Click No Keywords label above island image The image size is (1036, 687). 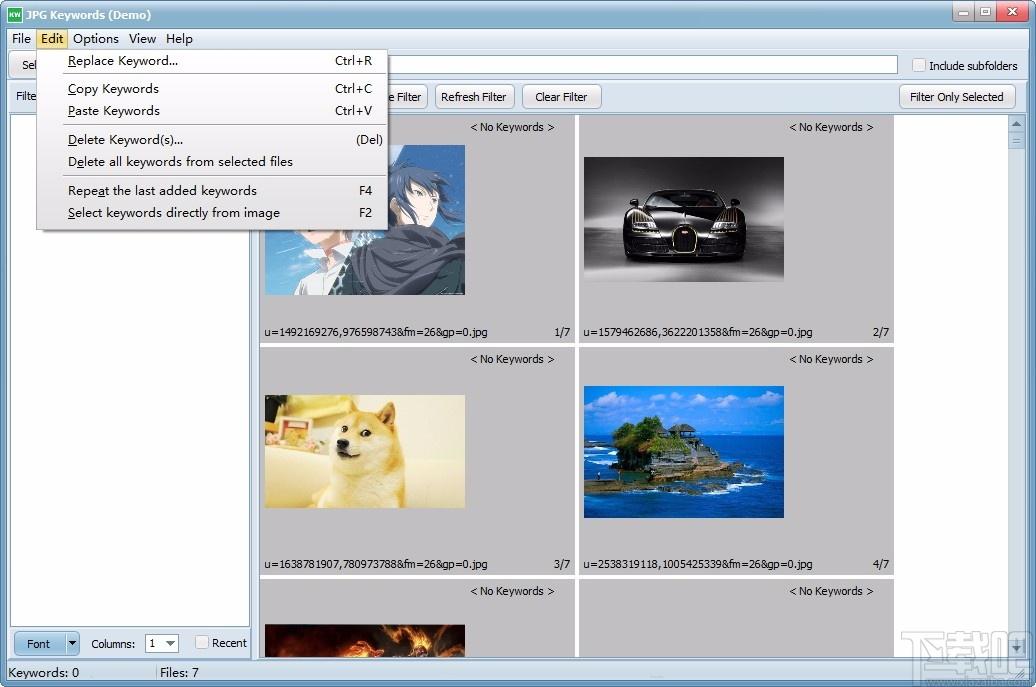831,359
